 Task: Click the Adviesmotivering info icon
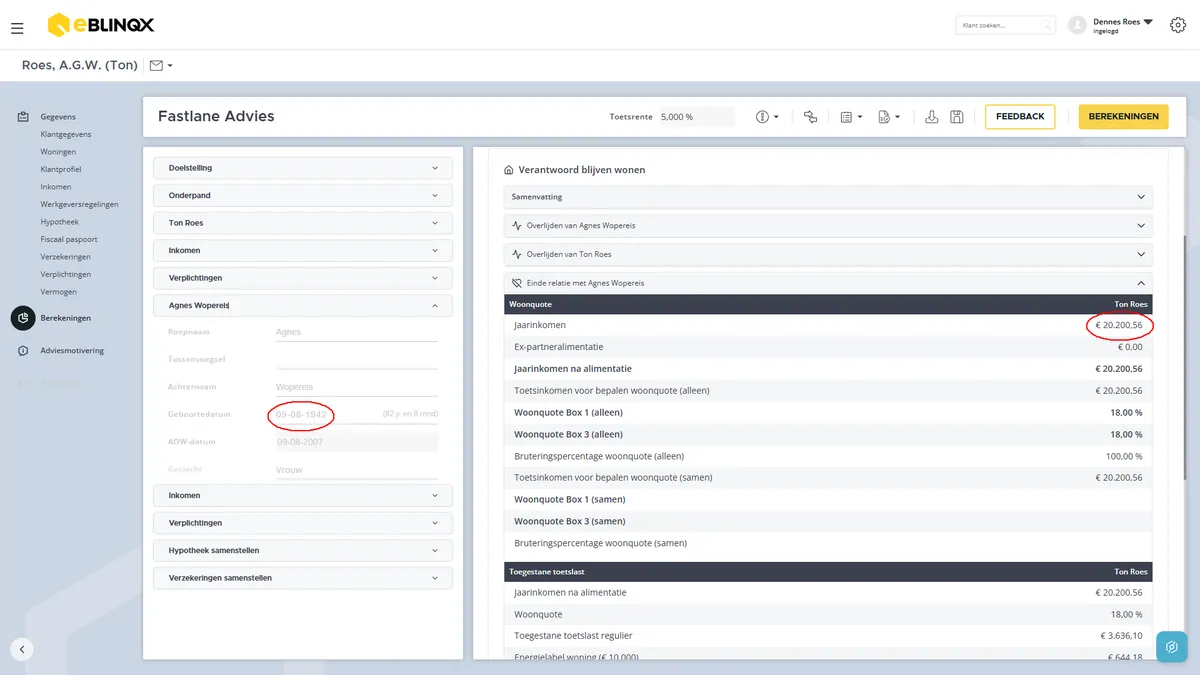click(x=23, y=351)
